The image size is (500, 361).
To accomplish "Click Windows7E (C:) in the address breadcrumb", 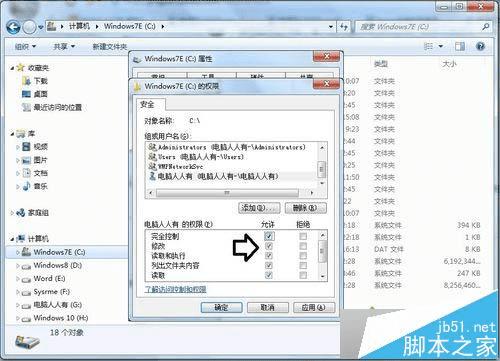I will pyautogui.click(x=130, y=26).
